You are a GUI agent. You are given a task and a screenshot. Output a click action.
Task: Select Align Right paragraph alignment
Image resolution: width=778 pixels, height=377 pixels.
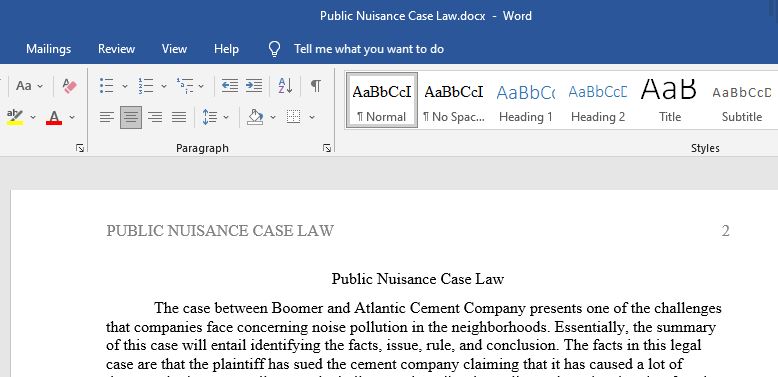pyautogui.click(x=155, y=117)
